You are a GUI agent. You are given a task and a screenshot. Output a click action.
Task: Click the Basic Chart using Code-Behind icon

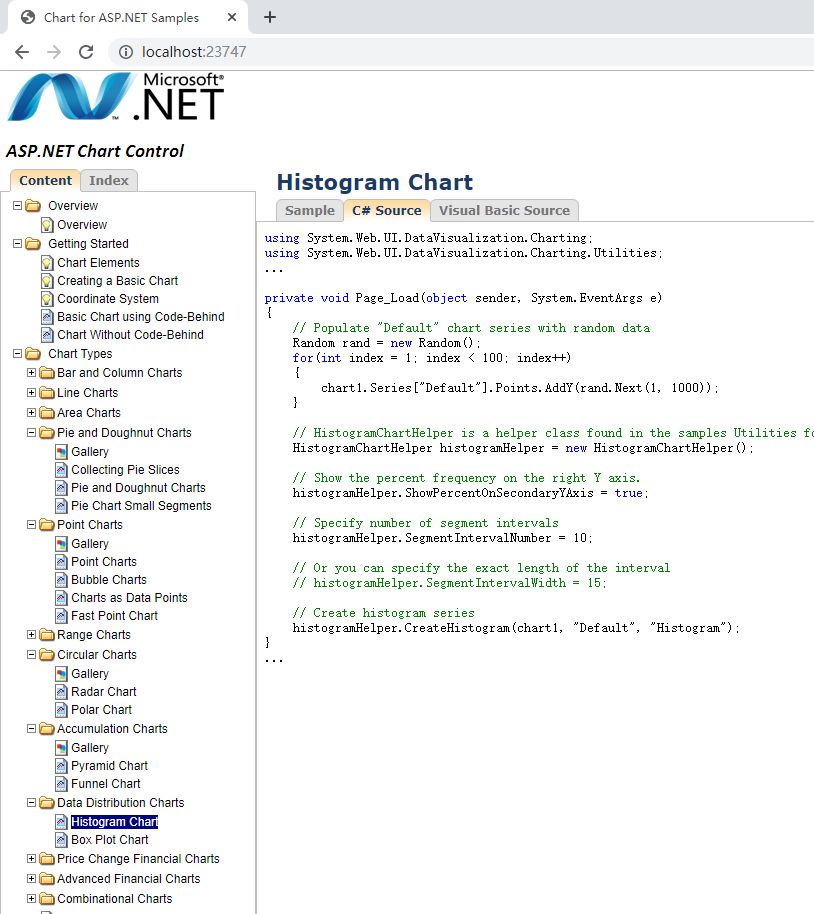[x=47, y=317]
